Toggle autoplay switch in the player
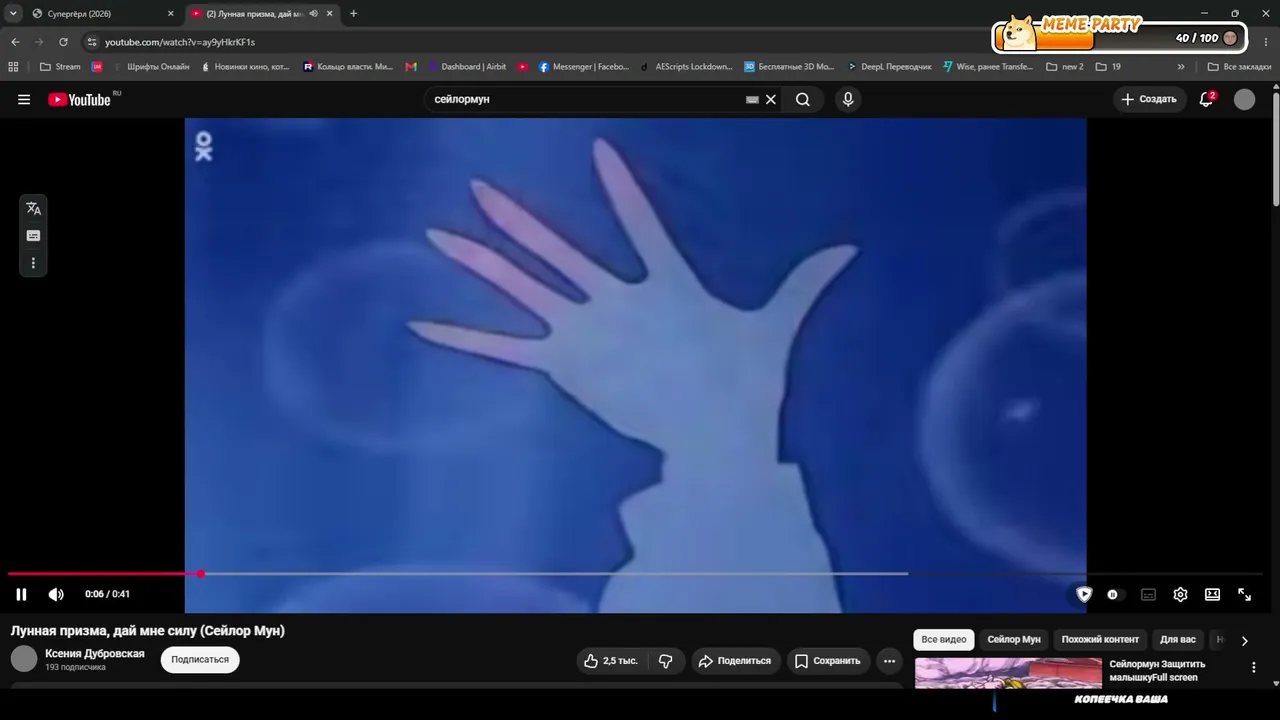Viewport: 1280px width, 720px height. point(1113,594)
